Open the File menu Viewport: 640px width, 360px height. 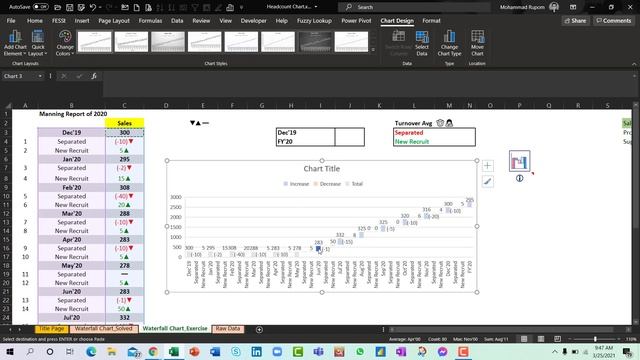[x=11, y=20]
